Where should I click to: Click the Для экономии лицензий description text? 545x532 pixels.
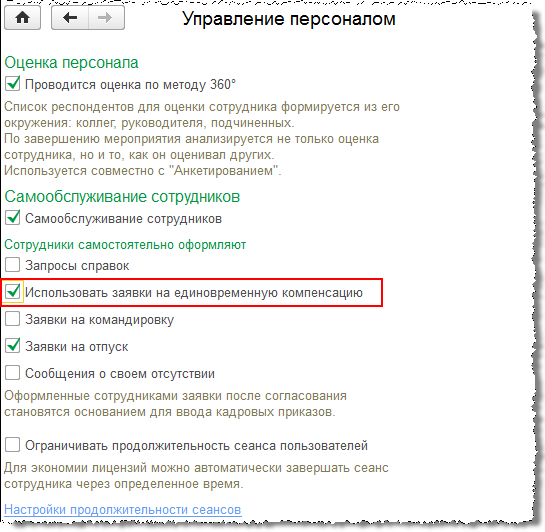[x=196, y=476]
